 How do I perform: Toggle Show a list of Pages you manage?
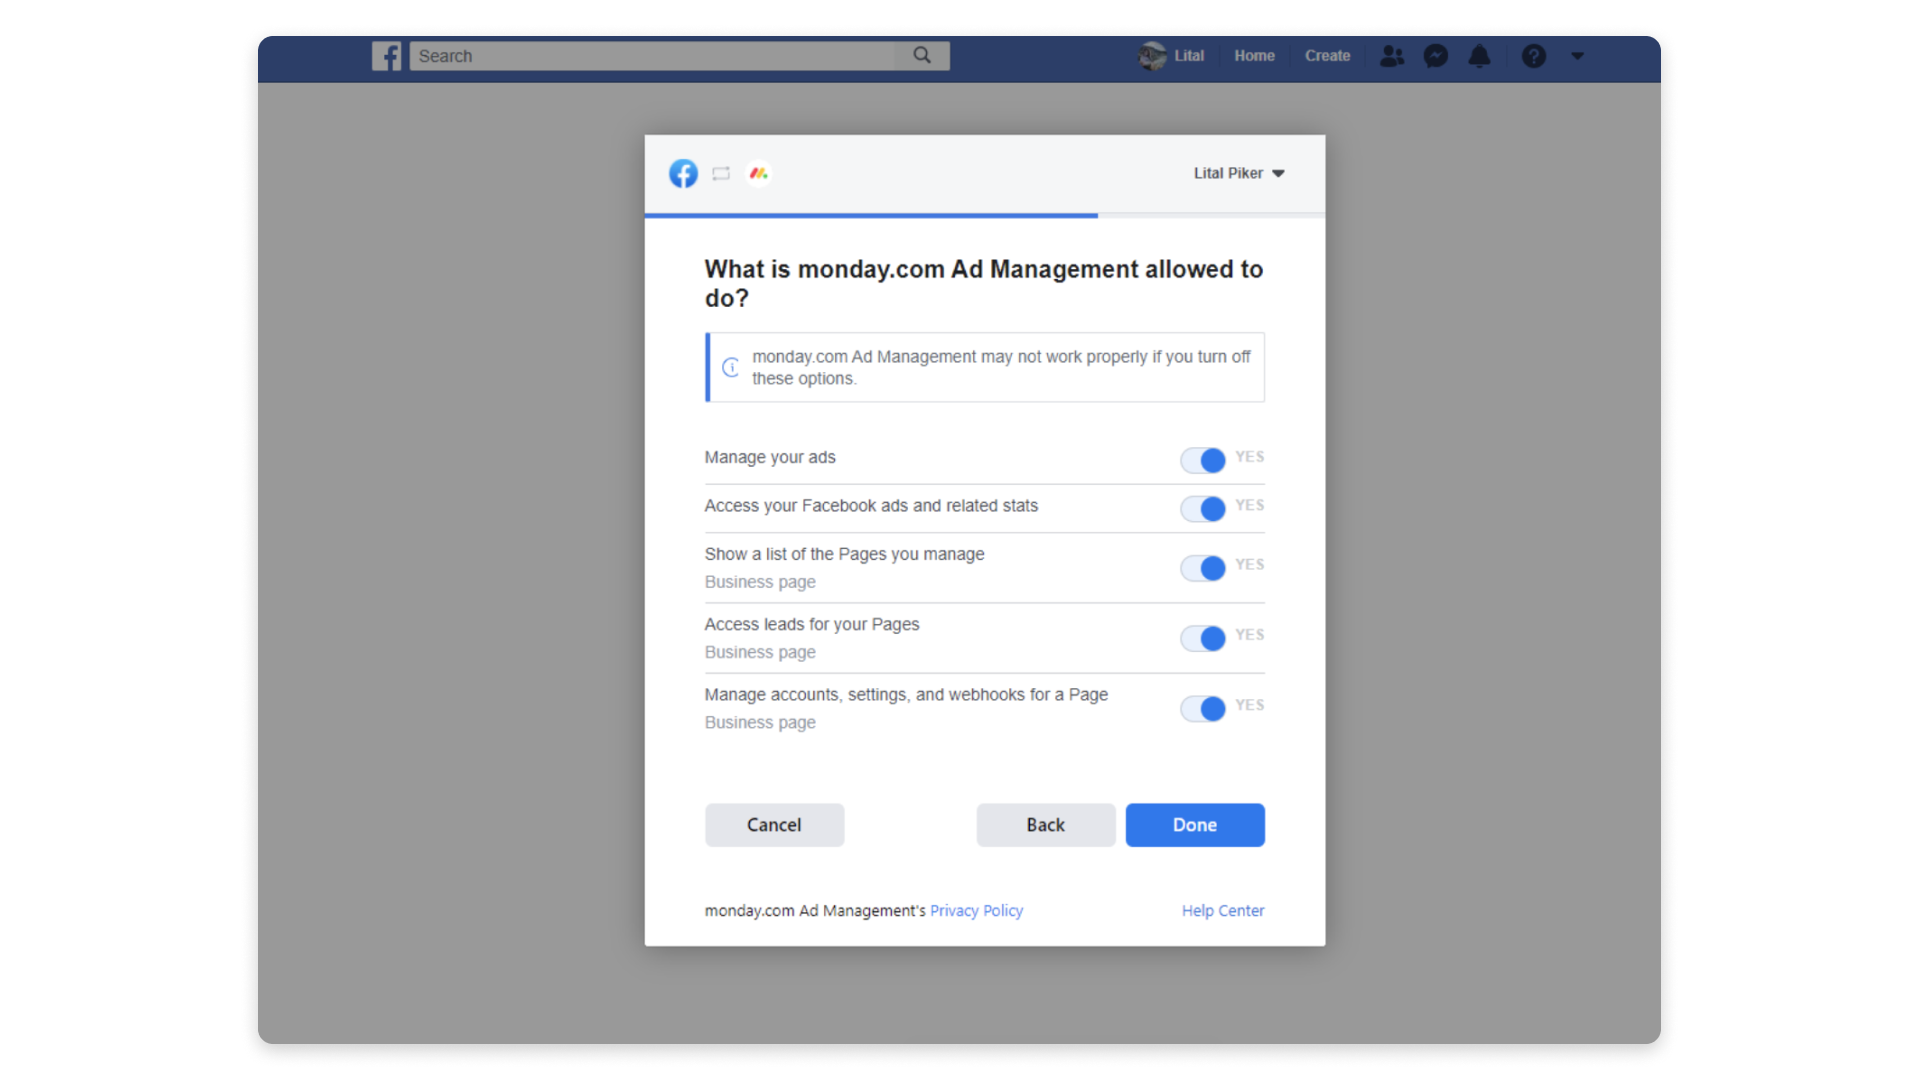click(1202, 568)
